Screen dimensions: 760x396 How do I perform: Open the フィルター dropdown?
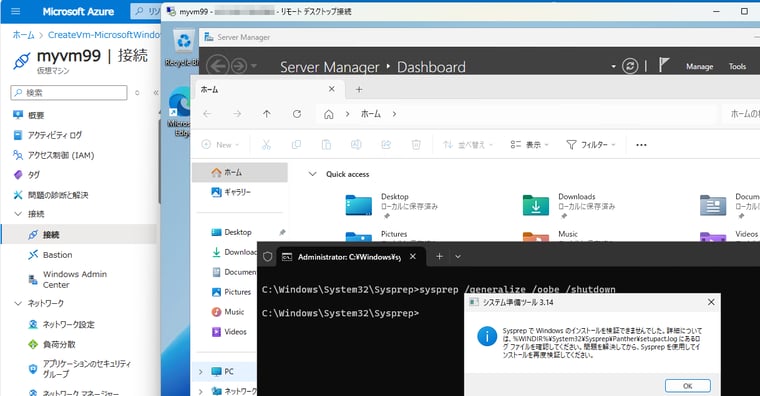(x=591, y=144)
